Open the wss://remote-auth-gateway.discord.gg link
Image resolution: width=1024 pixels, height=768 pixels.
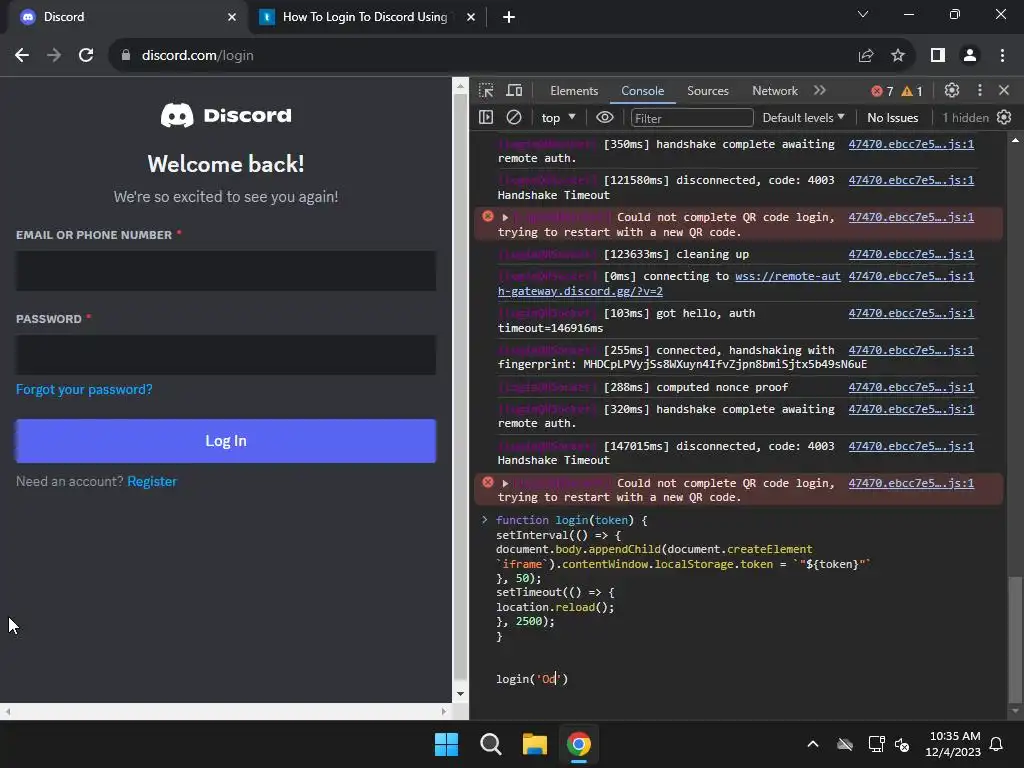click(788, 276)
